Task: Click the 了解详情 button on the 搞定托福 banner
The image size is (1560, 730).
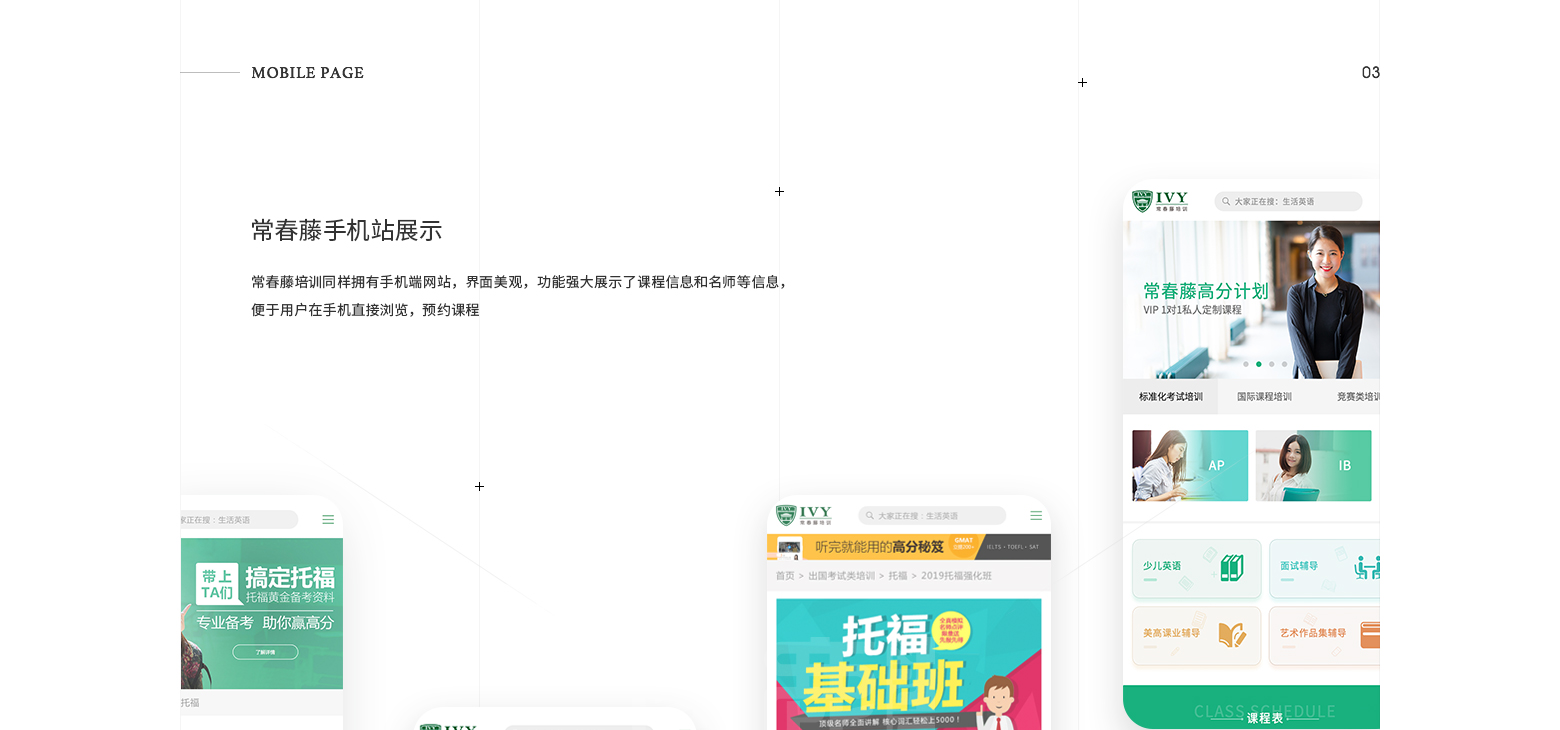Action: 264,652
